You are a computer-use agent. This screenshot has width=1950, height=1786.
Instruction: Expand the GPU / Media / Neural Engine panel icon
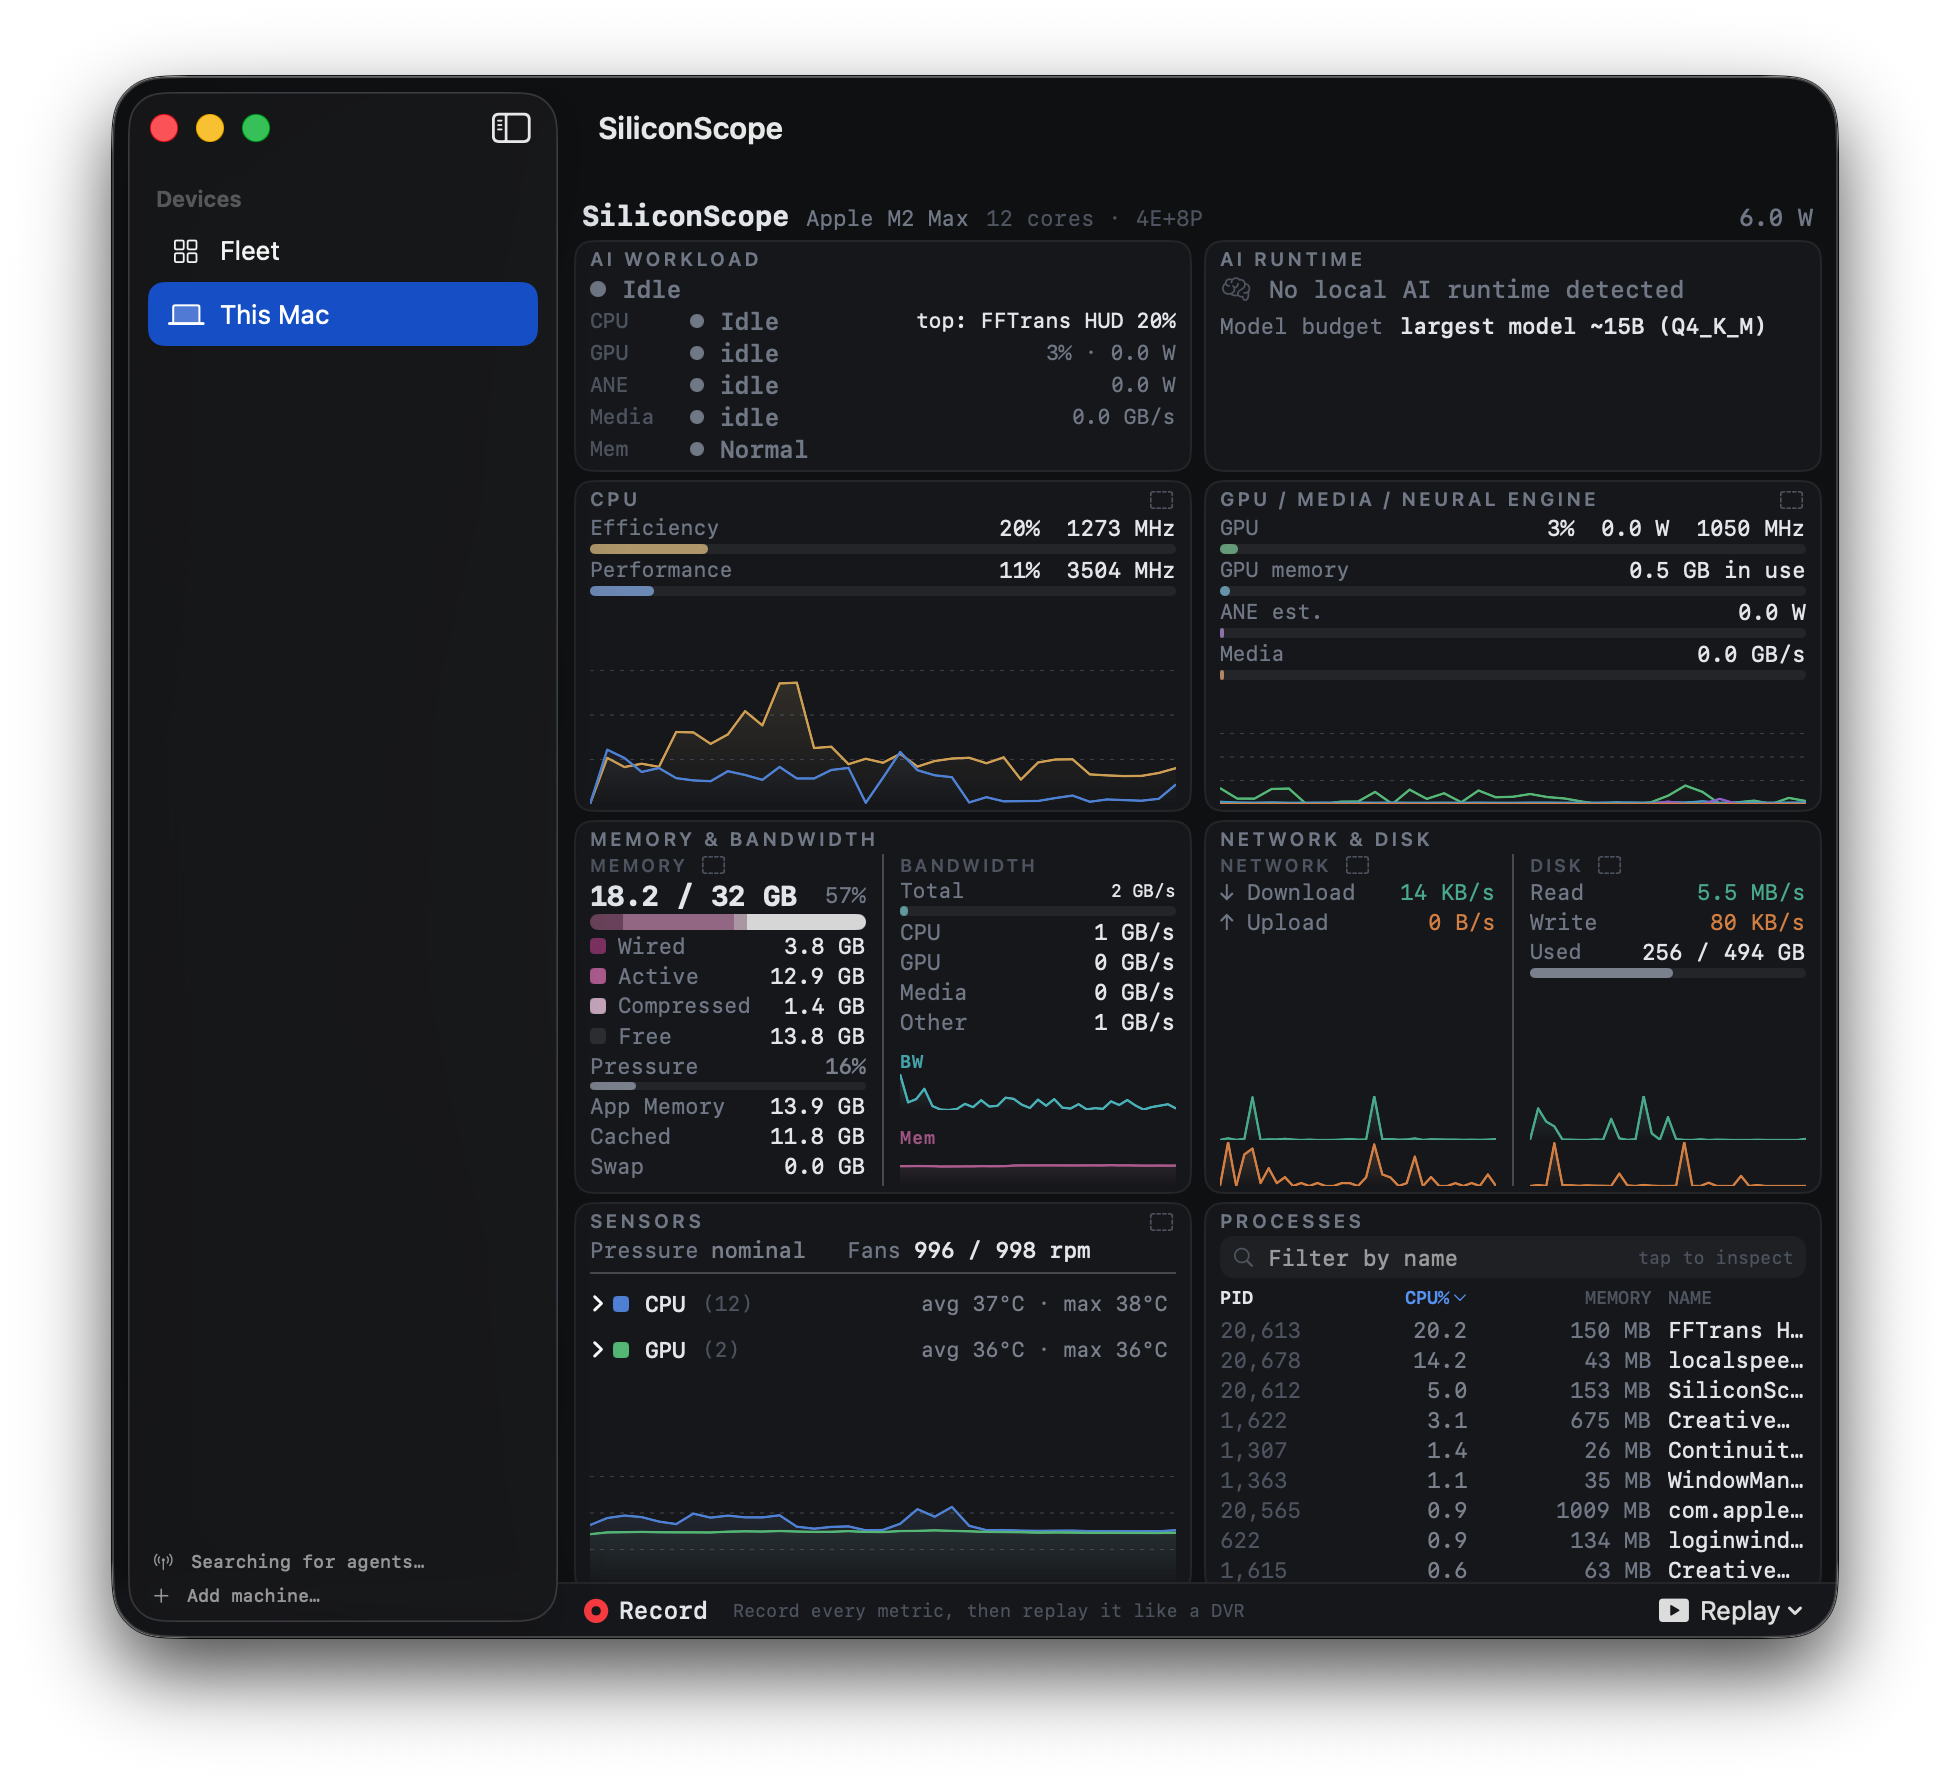(1791, 499)
